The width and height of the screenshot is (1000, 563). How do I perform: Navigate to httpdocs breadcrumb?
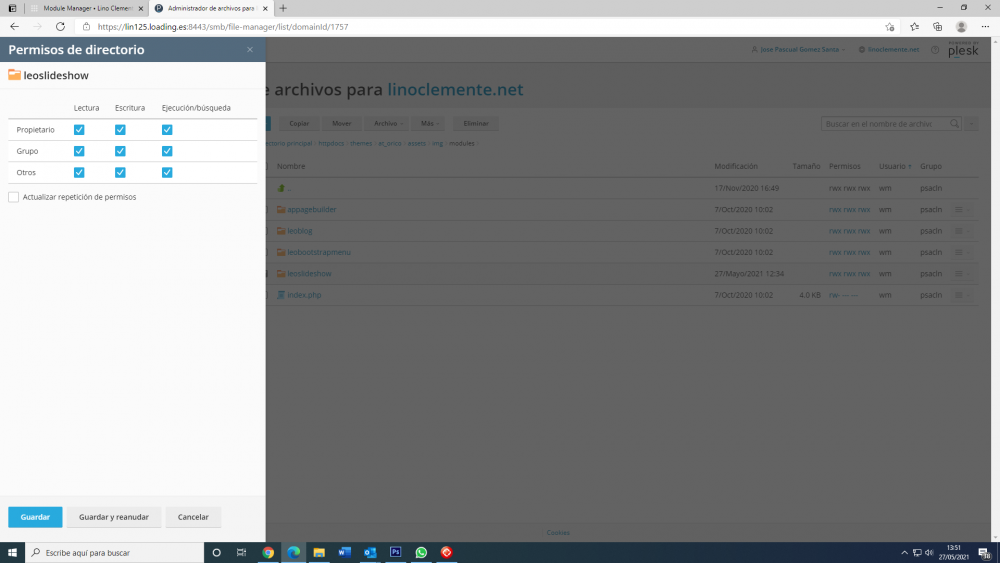tap(331, 143)
